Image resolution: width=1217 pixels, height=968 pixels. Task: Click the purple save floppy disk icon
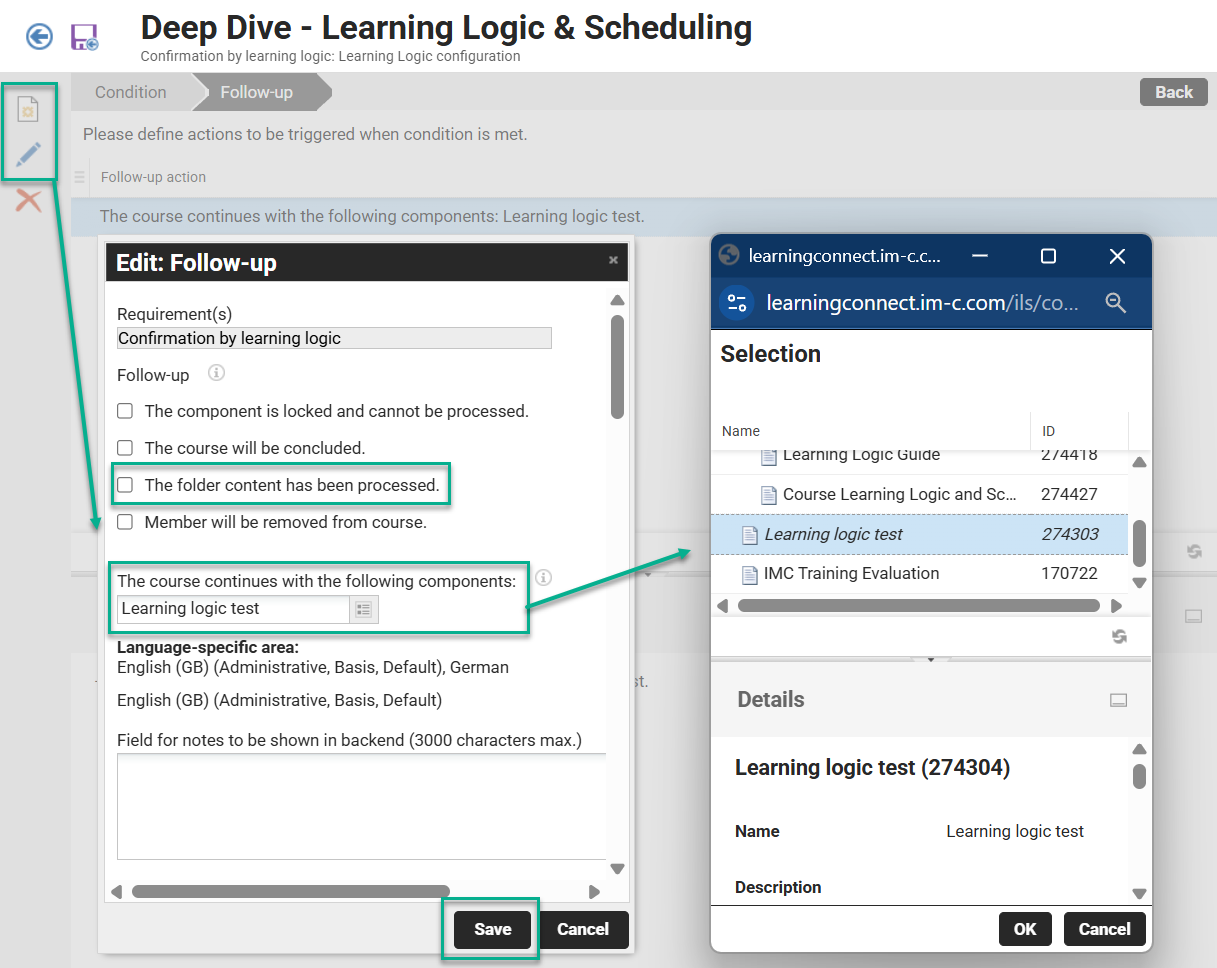click(x=84, y=36)
